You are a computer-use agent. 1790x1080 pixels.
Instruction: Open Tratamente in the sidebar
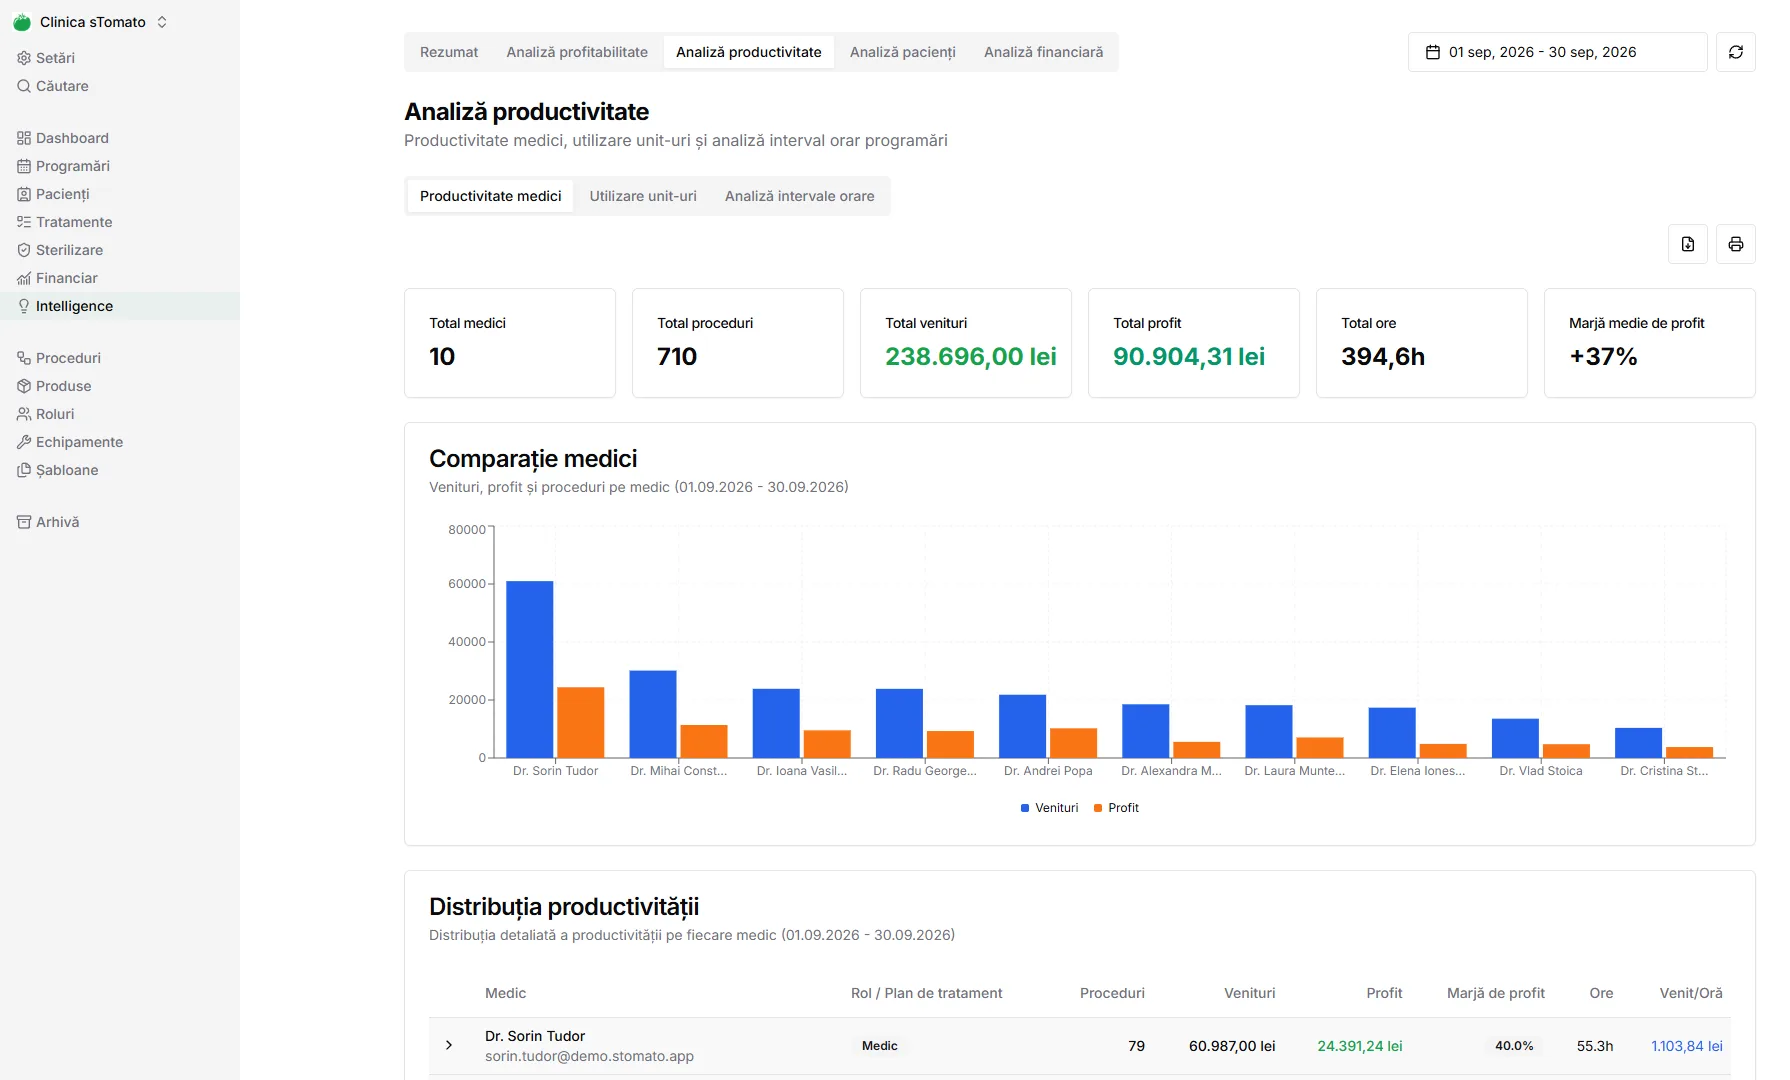(x=65, y=222)
